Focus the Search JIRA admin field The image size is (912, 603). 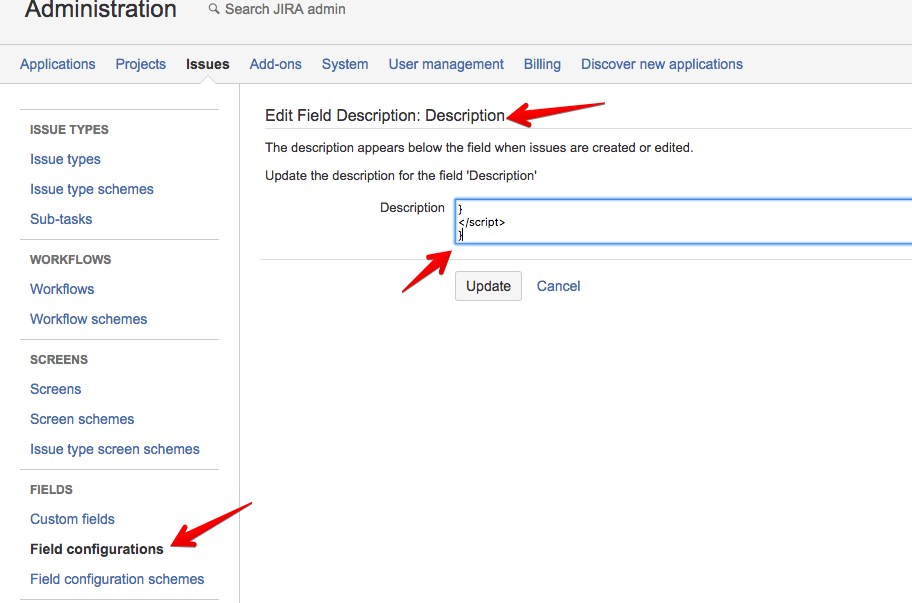[x=285, y=9]
